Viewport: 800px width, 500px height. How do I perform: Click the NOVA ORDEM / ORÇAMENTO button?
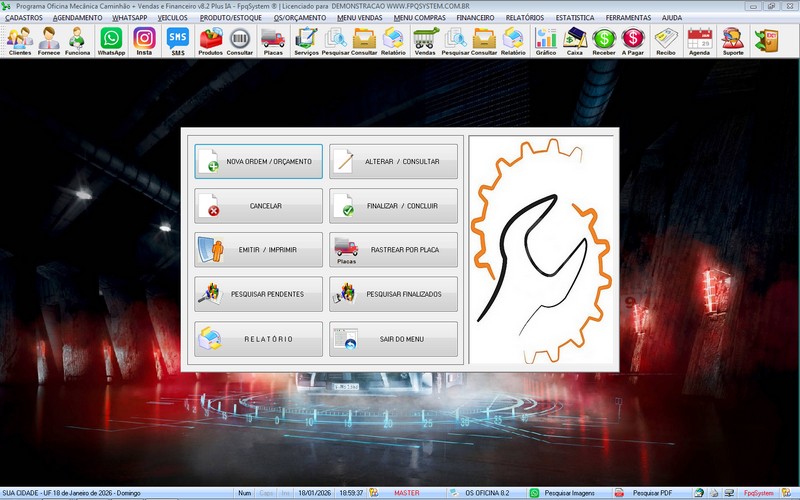click(258, 161)
